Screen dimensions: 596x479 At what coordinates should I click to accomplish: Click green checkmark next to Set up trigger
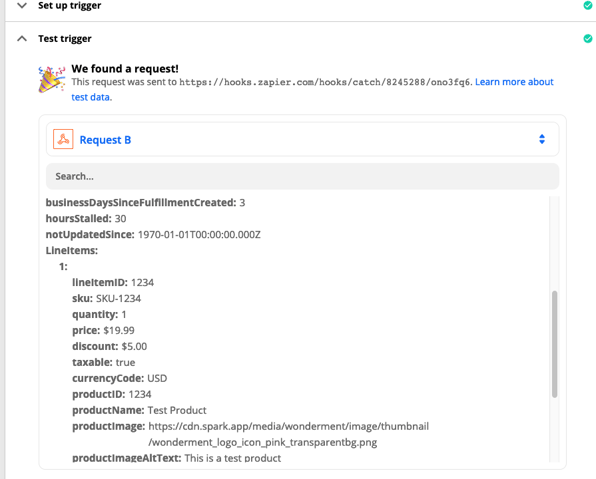tap(588, 5)
